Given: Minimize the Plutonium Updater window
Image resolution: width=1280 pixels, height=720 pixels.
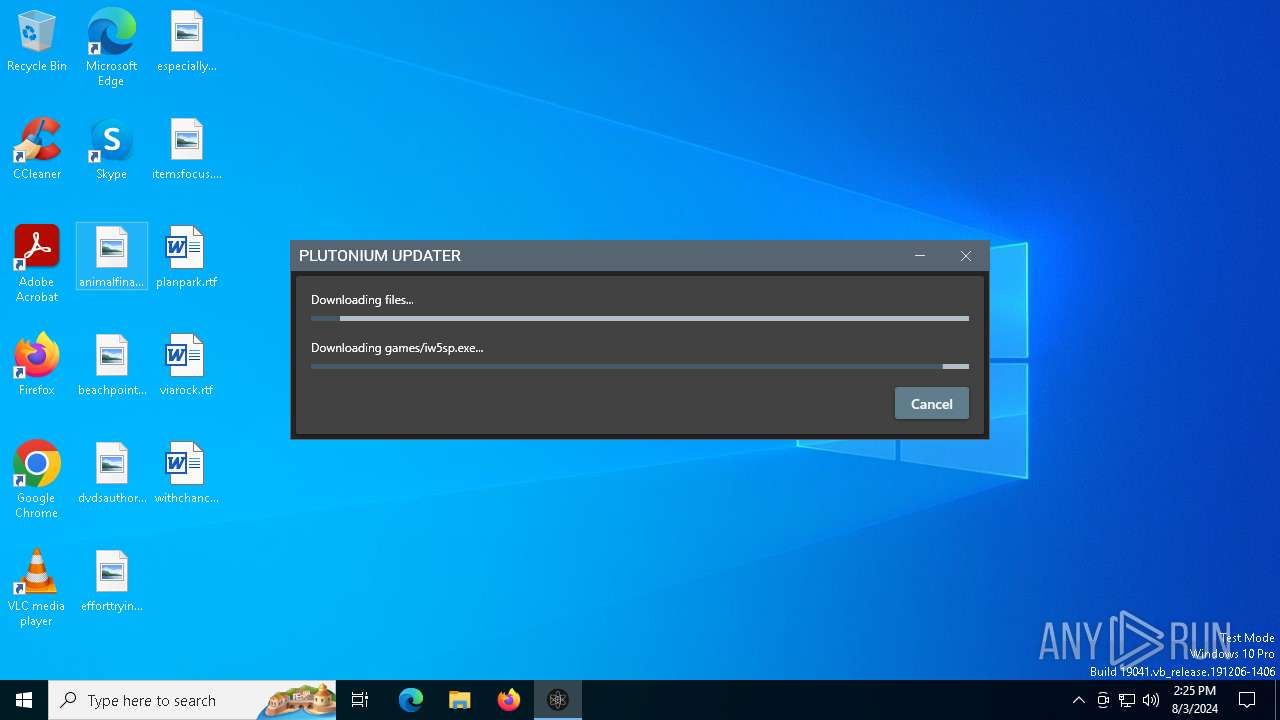Looking at the screenshot, I should [x=920, y=256].
